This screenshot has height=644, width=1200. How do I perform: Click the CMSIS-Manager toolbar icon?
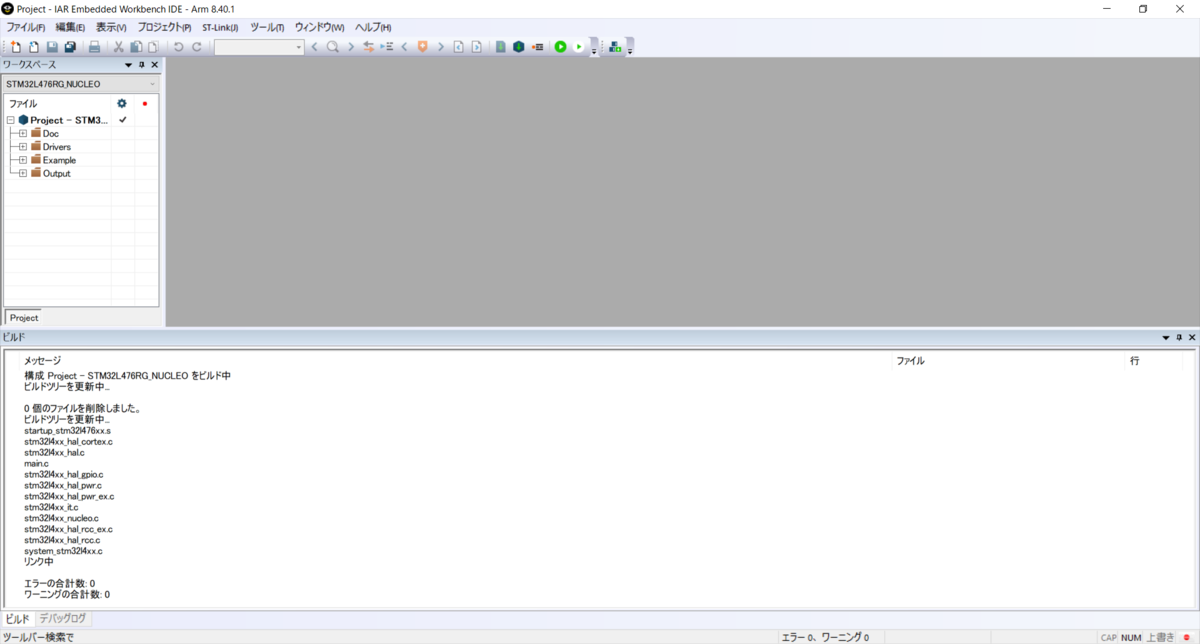point(614,47)
